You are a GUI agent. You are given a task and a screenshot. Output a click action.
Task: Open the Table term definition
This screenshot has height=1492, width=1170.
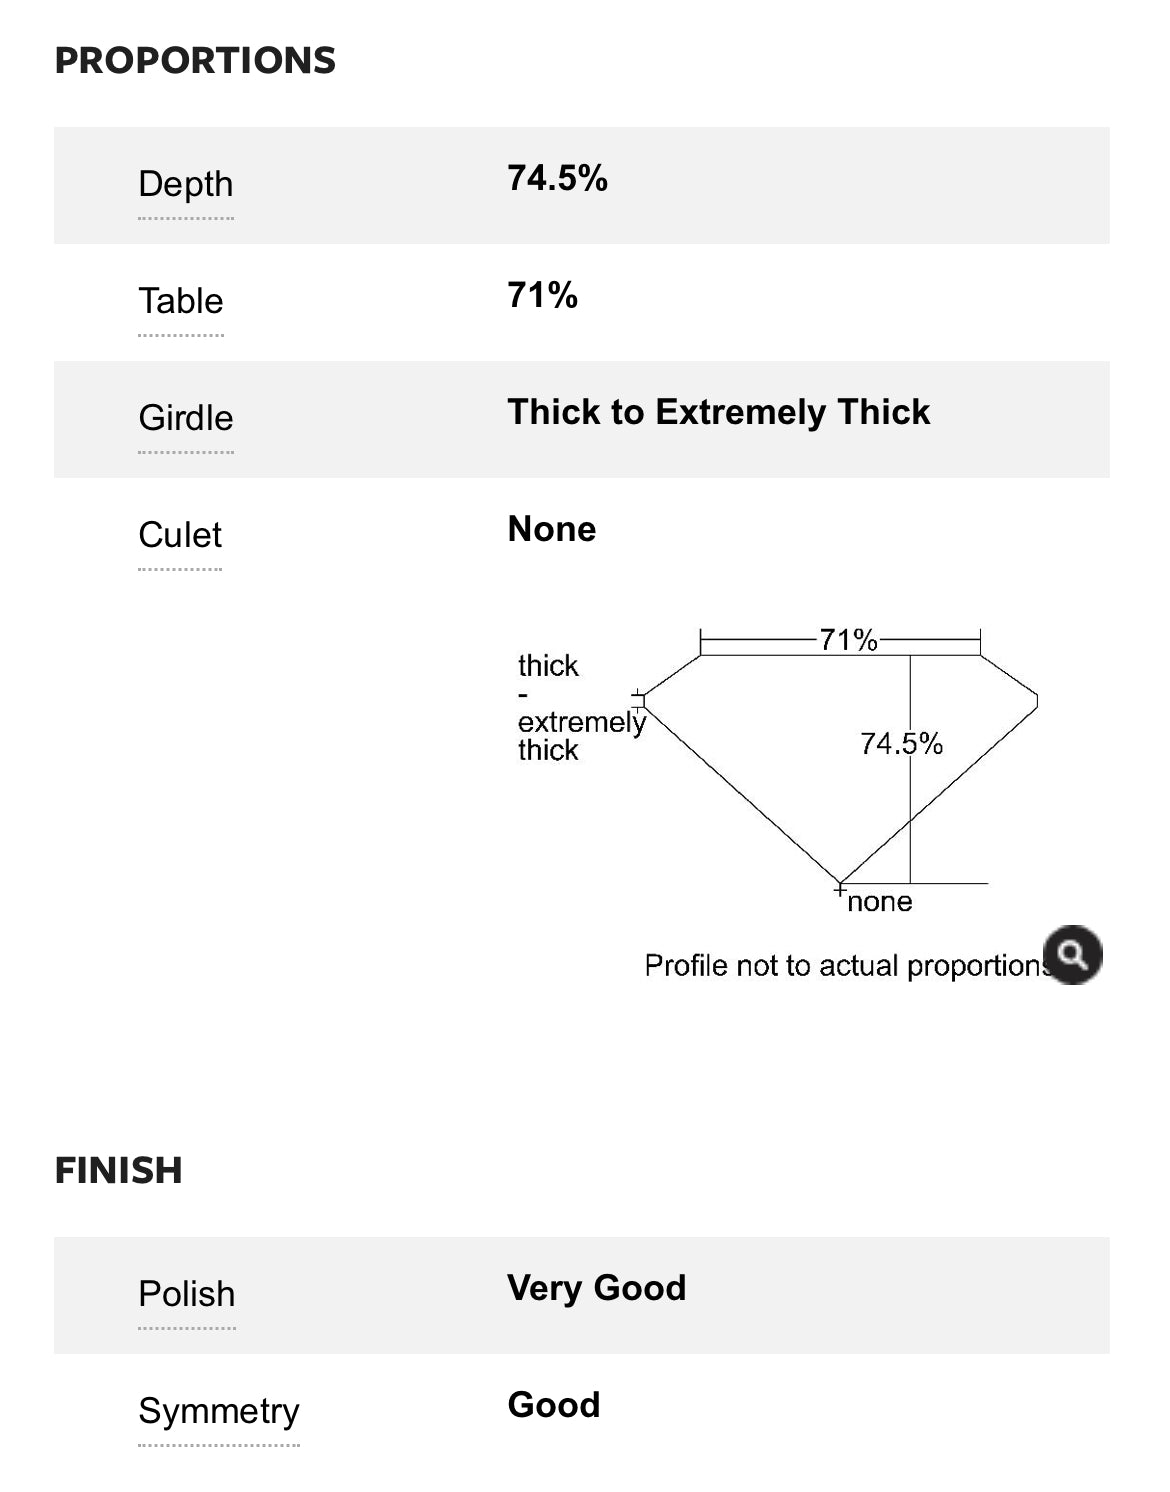click(181, 302)
